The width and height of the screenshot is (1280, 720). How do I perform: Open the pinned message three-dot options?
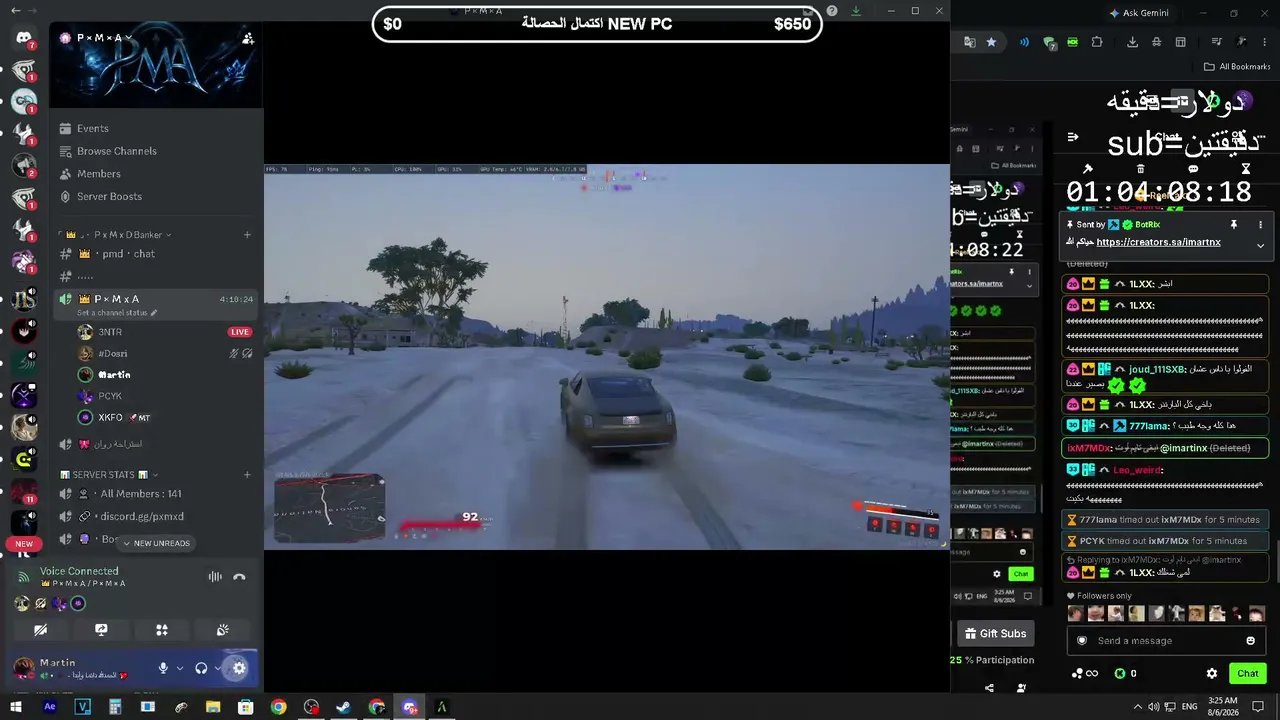point(1260,225)
